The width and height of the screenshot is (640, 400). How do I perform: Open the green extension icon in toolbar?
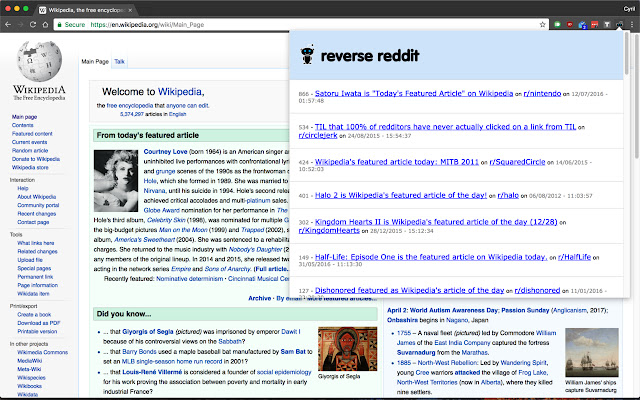(557, 24)
